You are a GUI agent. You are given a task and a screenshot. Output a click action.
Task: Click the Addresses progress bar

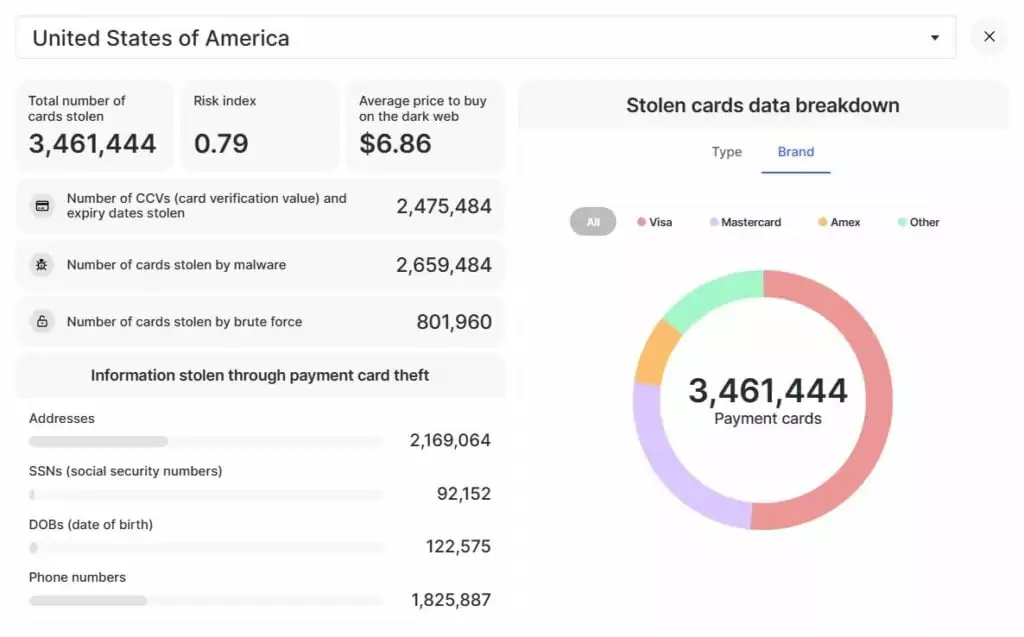[x=206, y=442]
